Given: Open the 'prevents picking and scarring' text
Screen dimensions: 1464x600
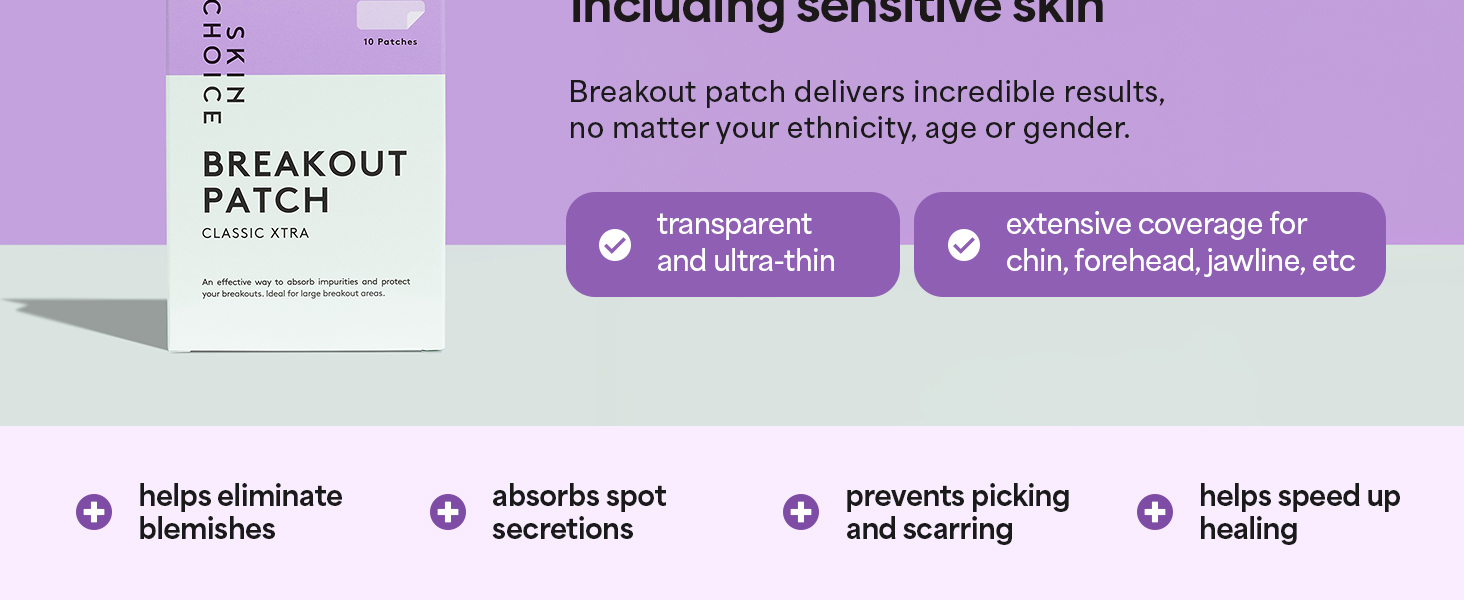Looking at the screenshot, I should click(x=957, y=512).
